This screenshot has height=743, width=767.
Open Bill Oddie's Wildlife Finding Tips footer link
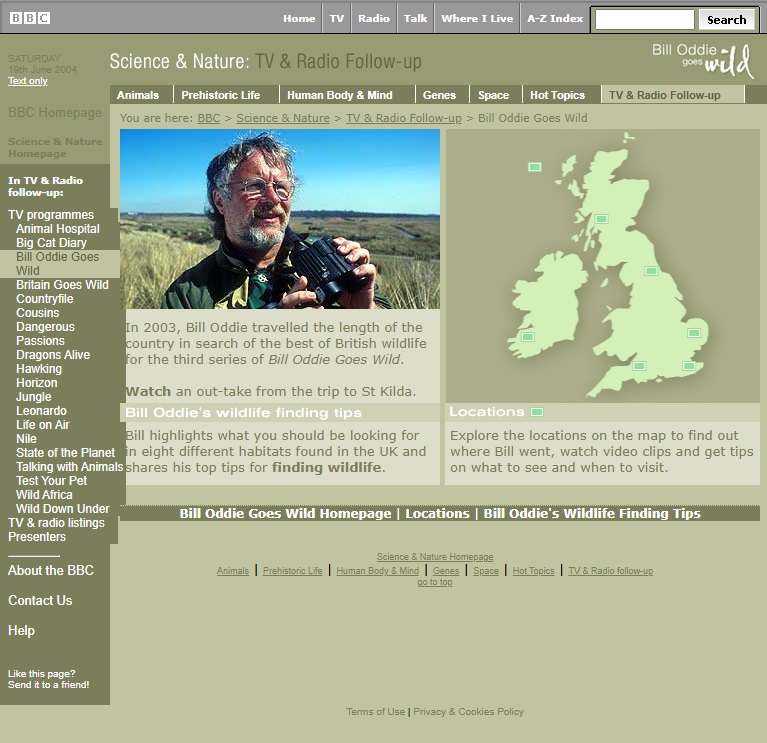[592, 513]
